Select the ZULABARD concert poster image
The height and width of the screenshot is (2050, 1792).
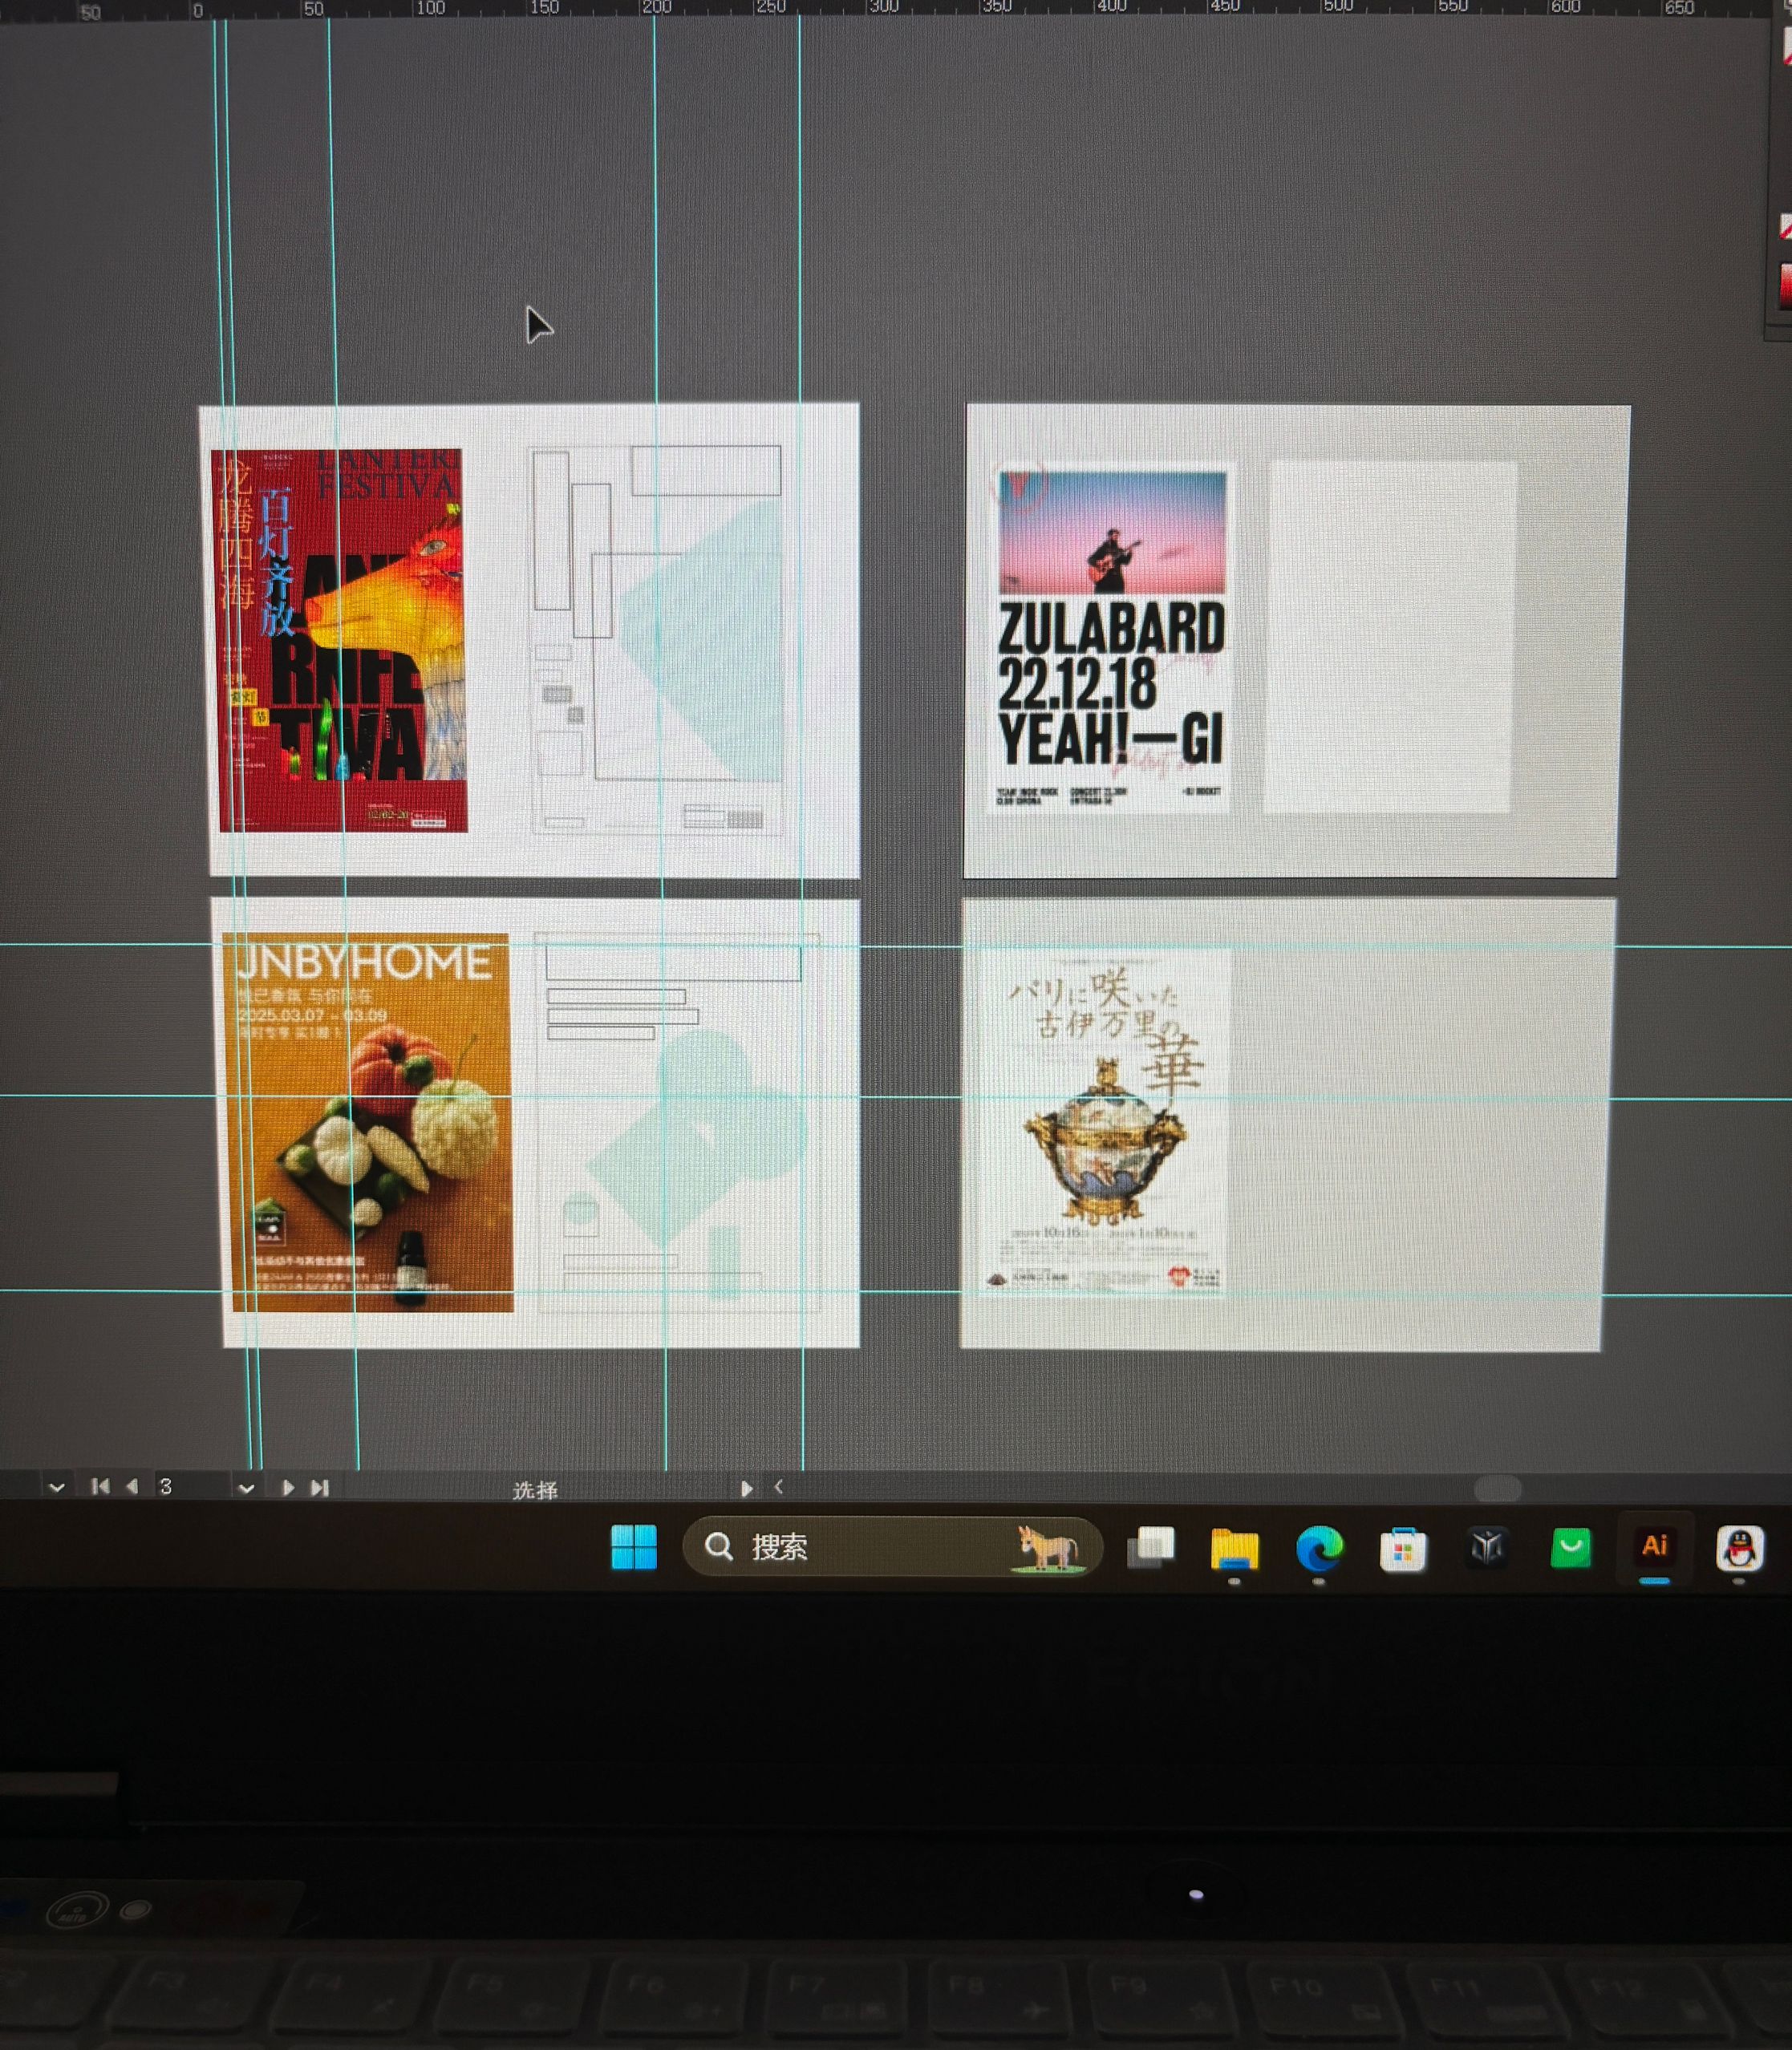pyautogui.click(x=1110, y=639)
